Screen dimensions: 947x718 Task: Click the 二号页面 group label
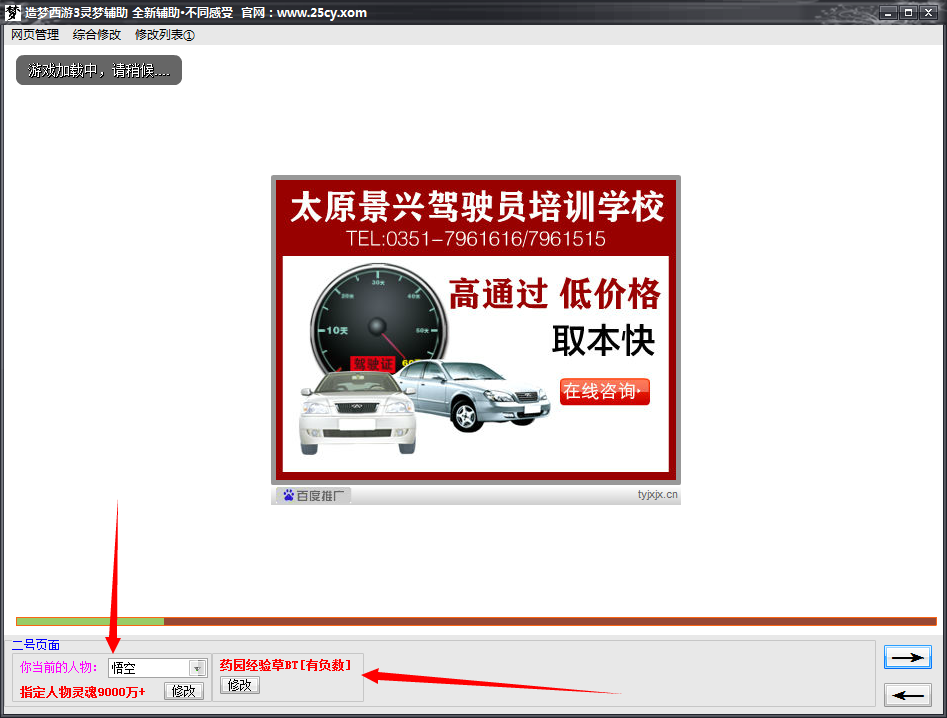[x=36, y=645]
